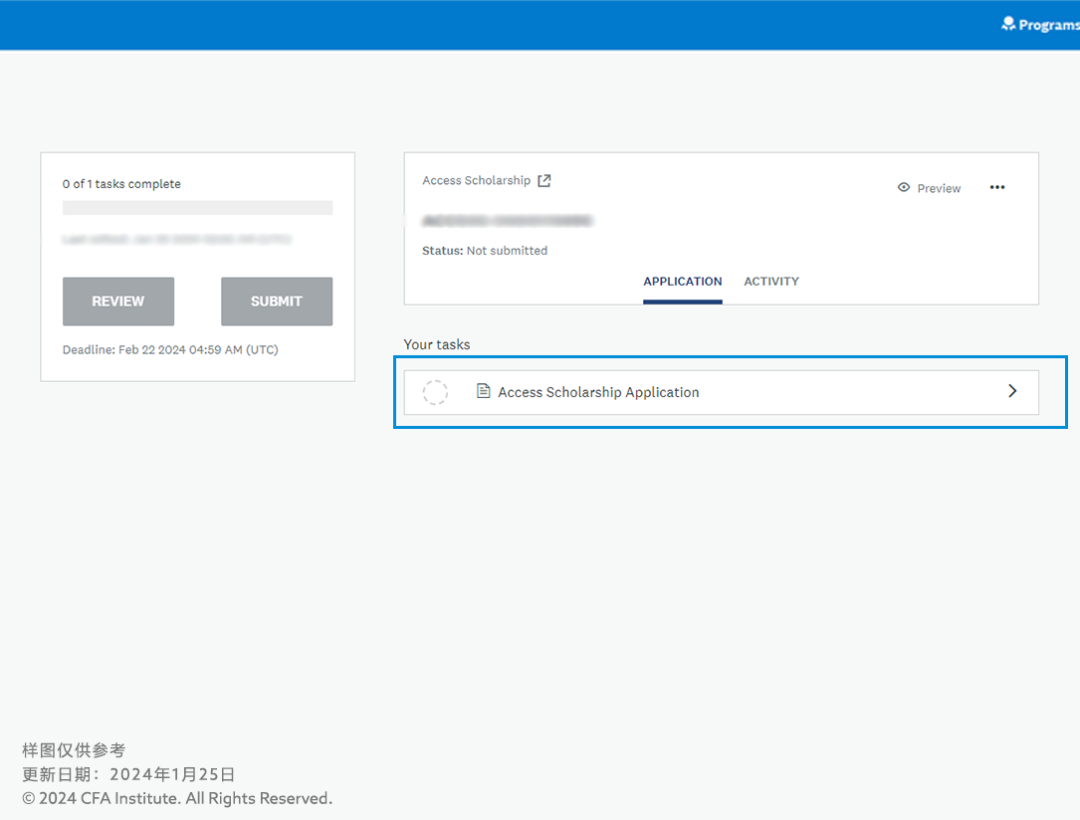The width and height of the screenshot is (1080, 820).
Task: Click the 0 of 1 tasks complete text
Action: point(121,184)
